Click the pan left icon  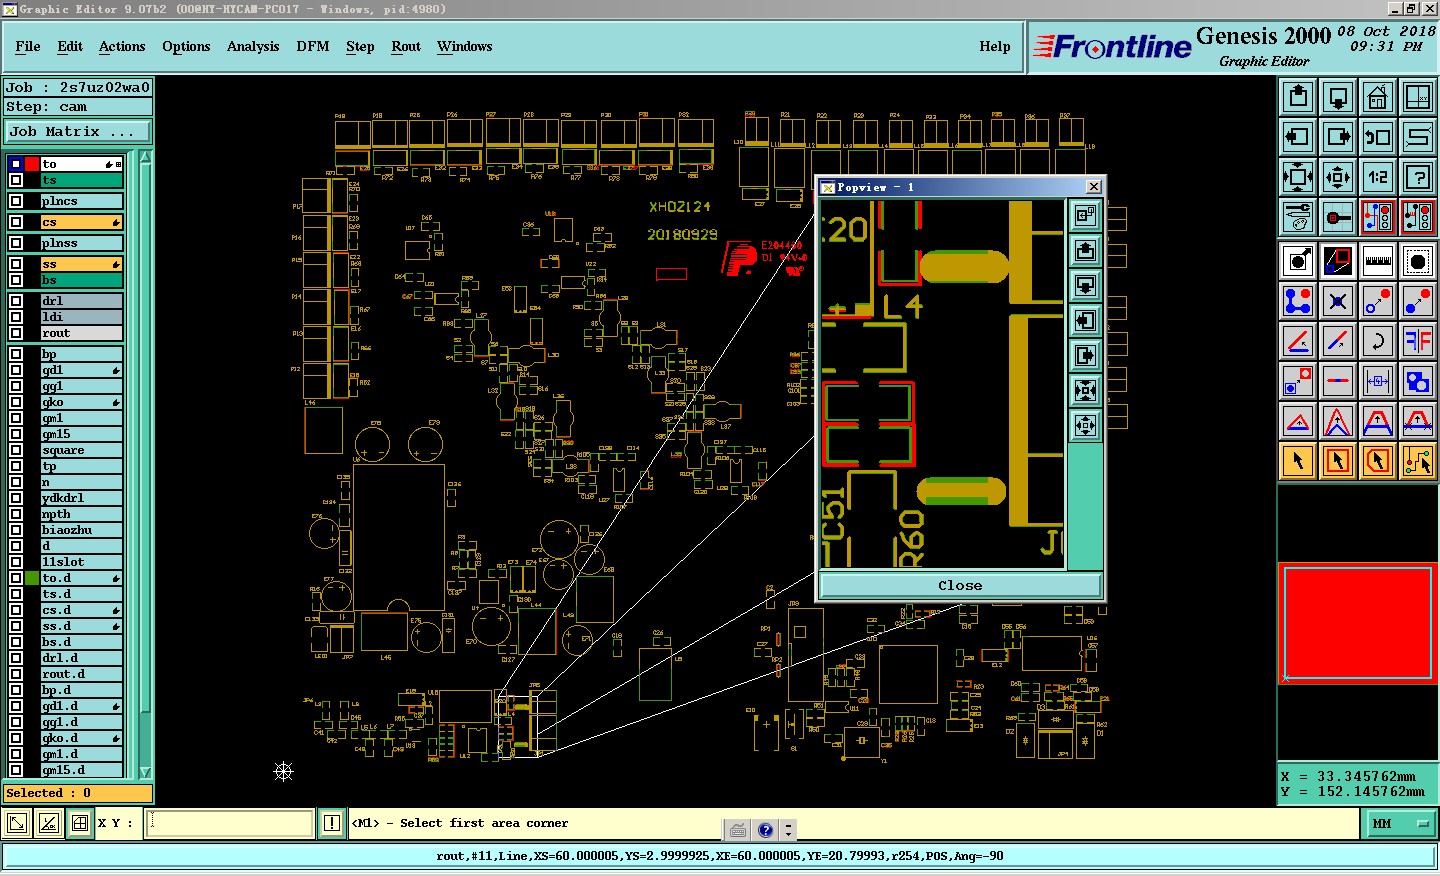point(1298,137)
